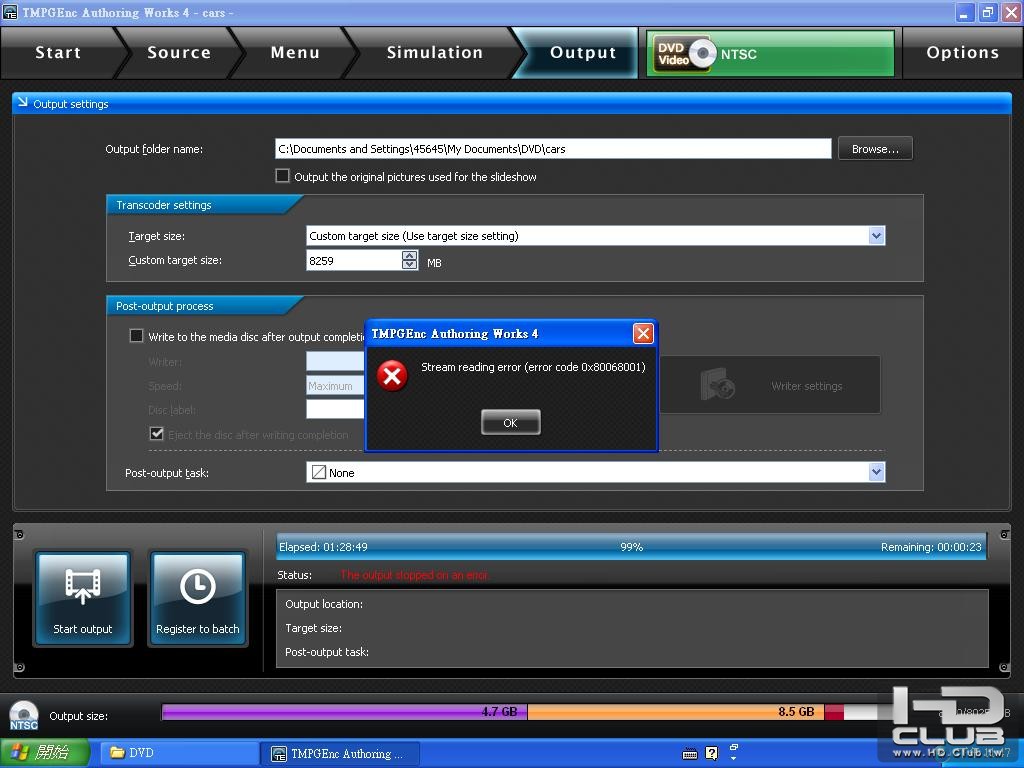Image resolution: width=1024 pixels, height=768 pixels.
Task: Click the output progress bar at 99%
Action: click(631, 547)
